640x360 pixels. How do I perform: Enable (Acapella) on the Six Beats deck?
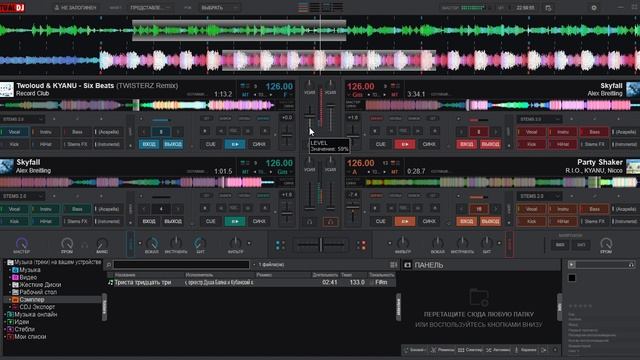[x=108, y=132]
